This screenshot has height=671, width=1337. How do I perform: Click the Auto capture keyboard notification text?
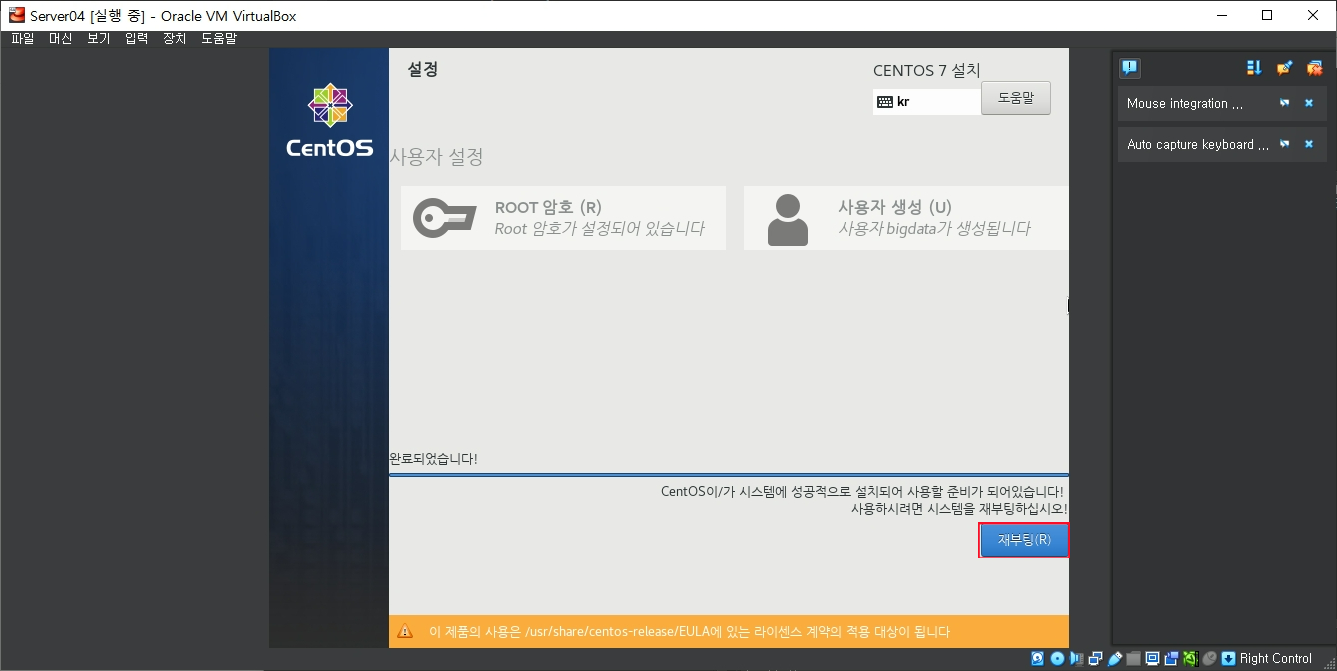click(x=1198, y=144)
